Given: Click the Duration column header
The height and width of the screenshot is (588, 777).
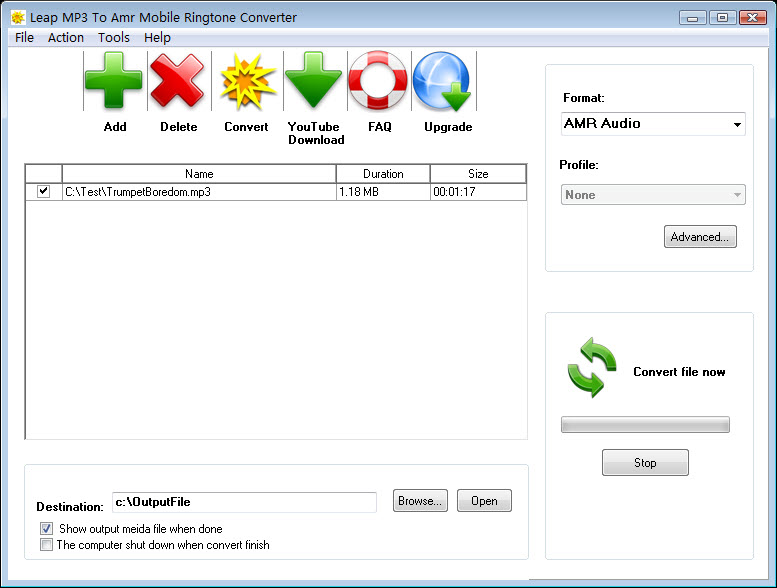Looking at the screenshot, I should coord(383,174).
